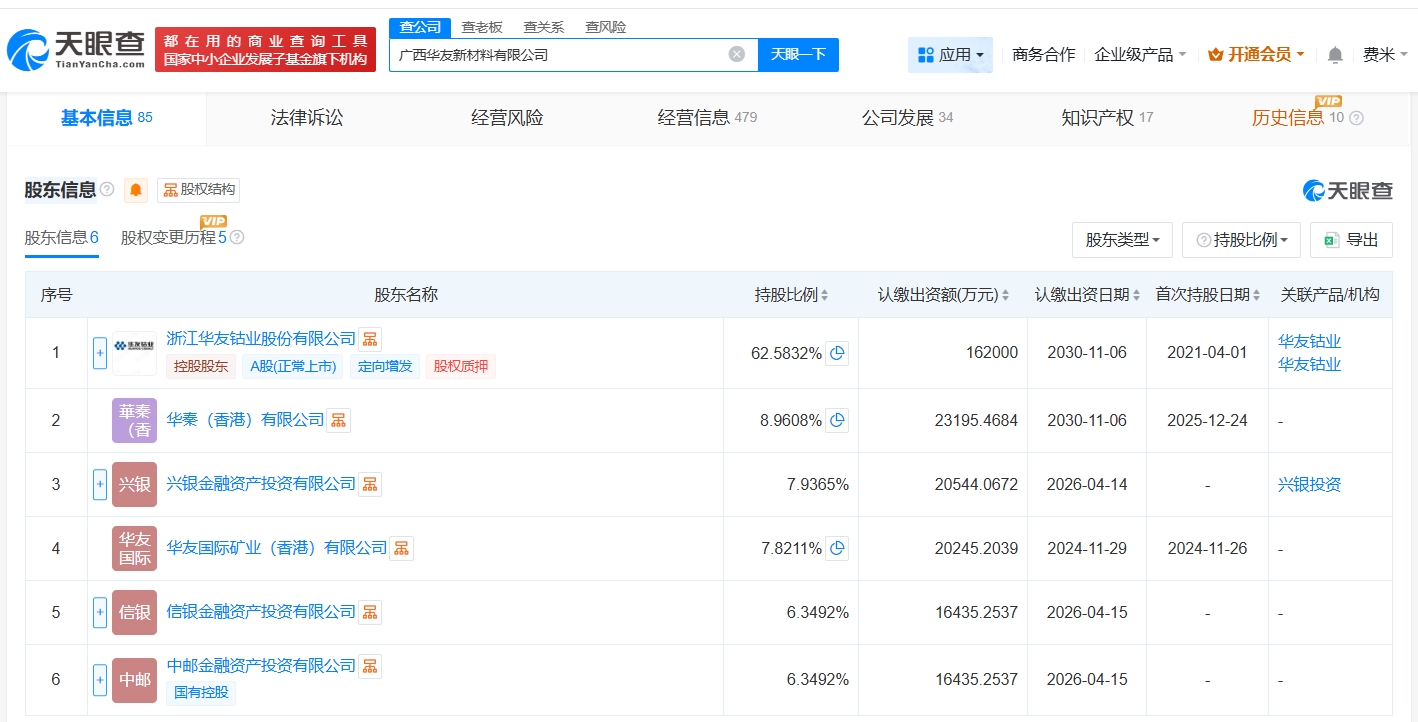Screen dimensions: 1418x722
Task: Click the 华友国际 logo tile
Action: click(134, 548)
